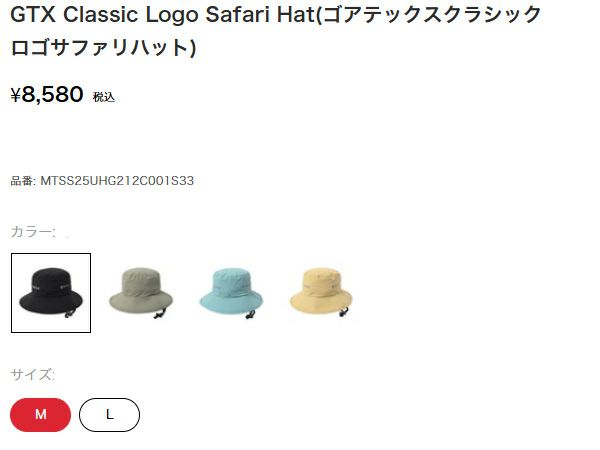Click the brim of the blue hat thumbnail
Screen dimensions: 600x450
(x=231, y=300)
